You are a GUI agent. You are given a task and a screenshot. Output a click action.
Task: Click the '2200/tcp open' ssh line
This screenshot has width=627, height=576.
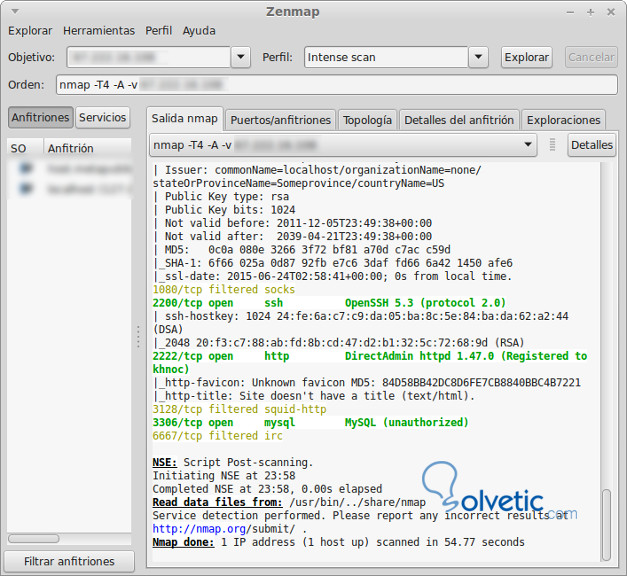click(x=329, y=303)
